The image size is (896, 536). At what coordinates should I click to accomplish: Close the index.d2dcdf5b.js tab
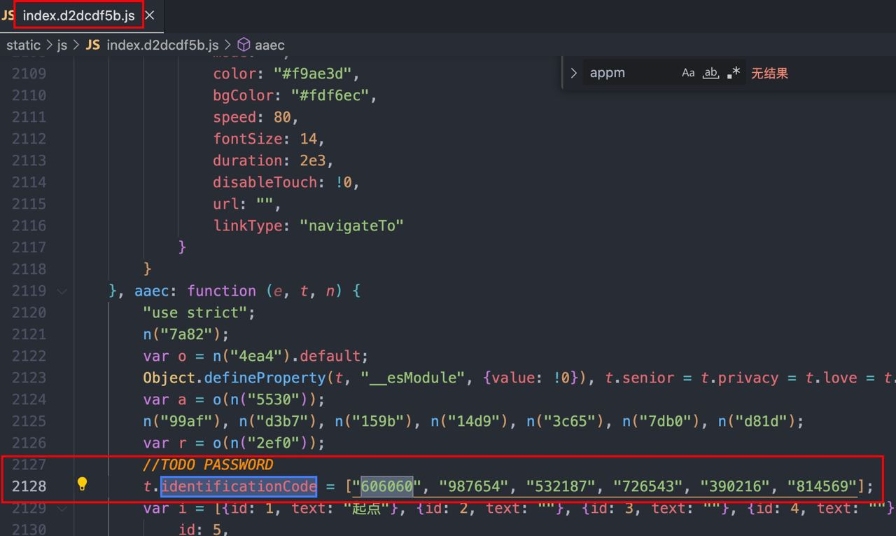150,16
